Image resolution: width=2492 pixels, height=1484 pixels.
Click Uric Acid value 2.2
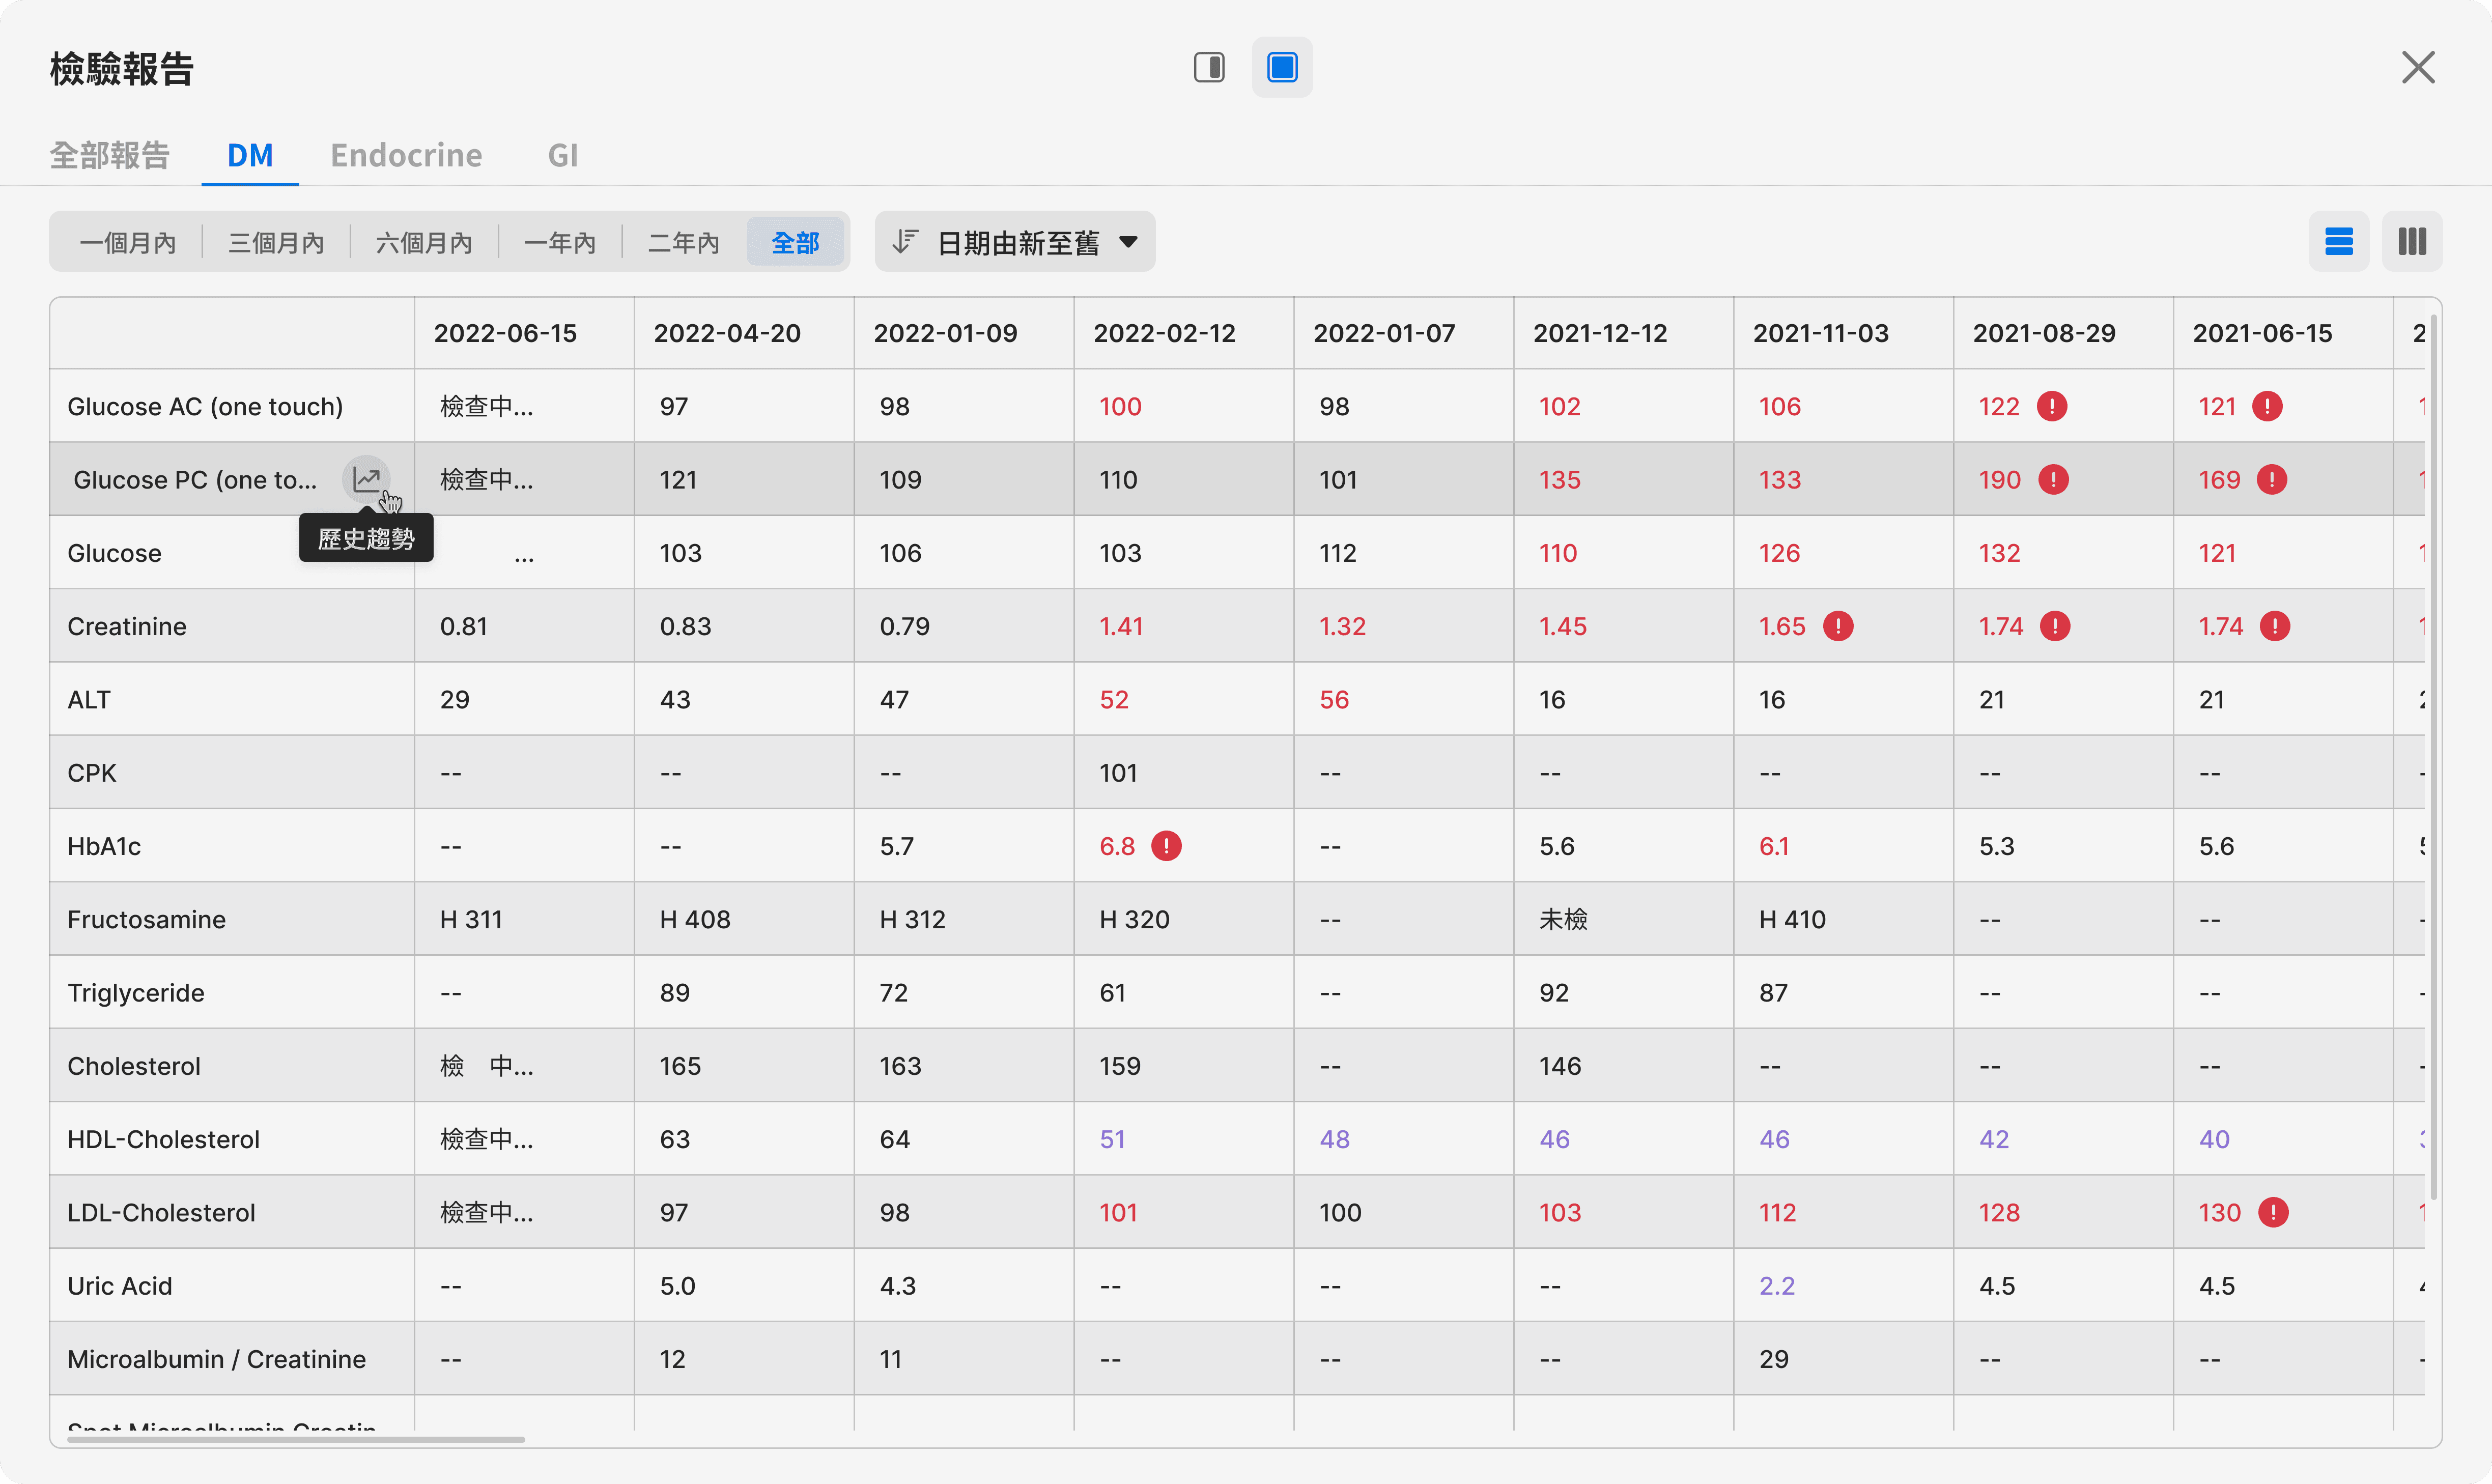click(1777, 1286)
